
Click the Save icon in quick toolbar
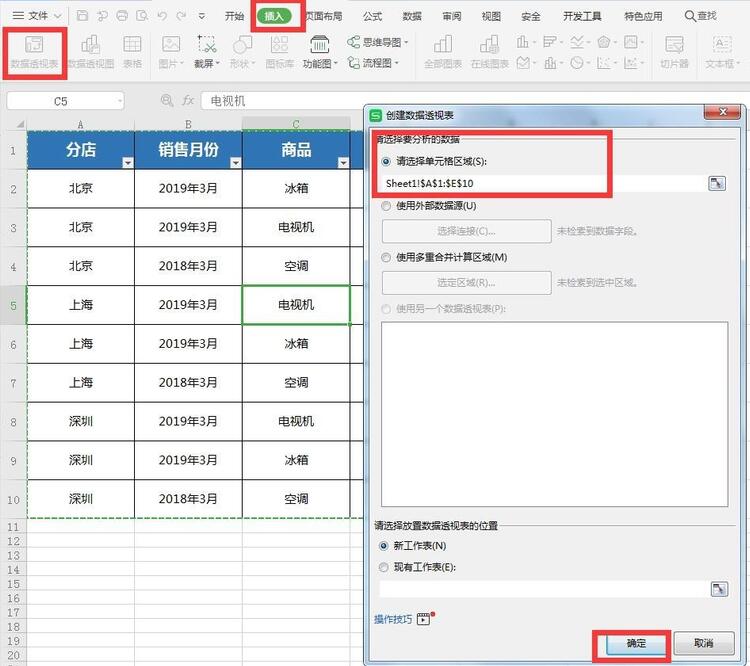82,16
